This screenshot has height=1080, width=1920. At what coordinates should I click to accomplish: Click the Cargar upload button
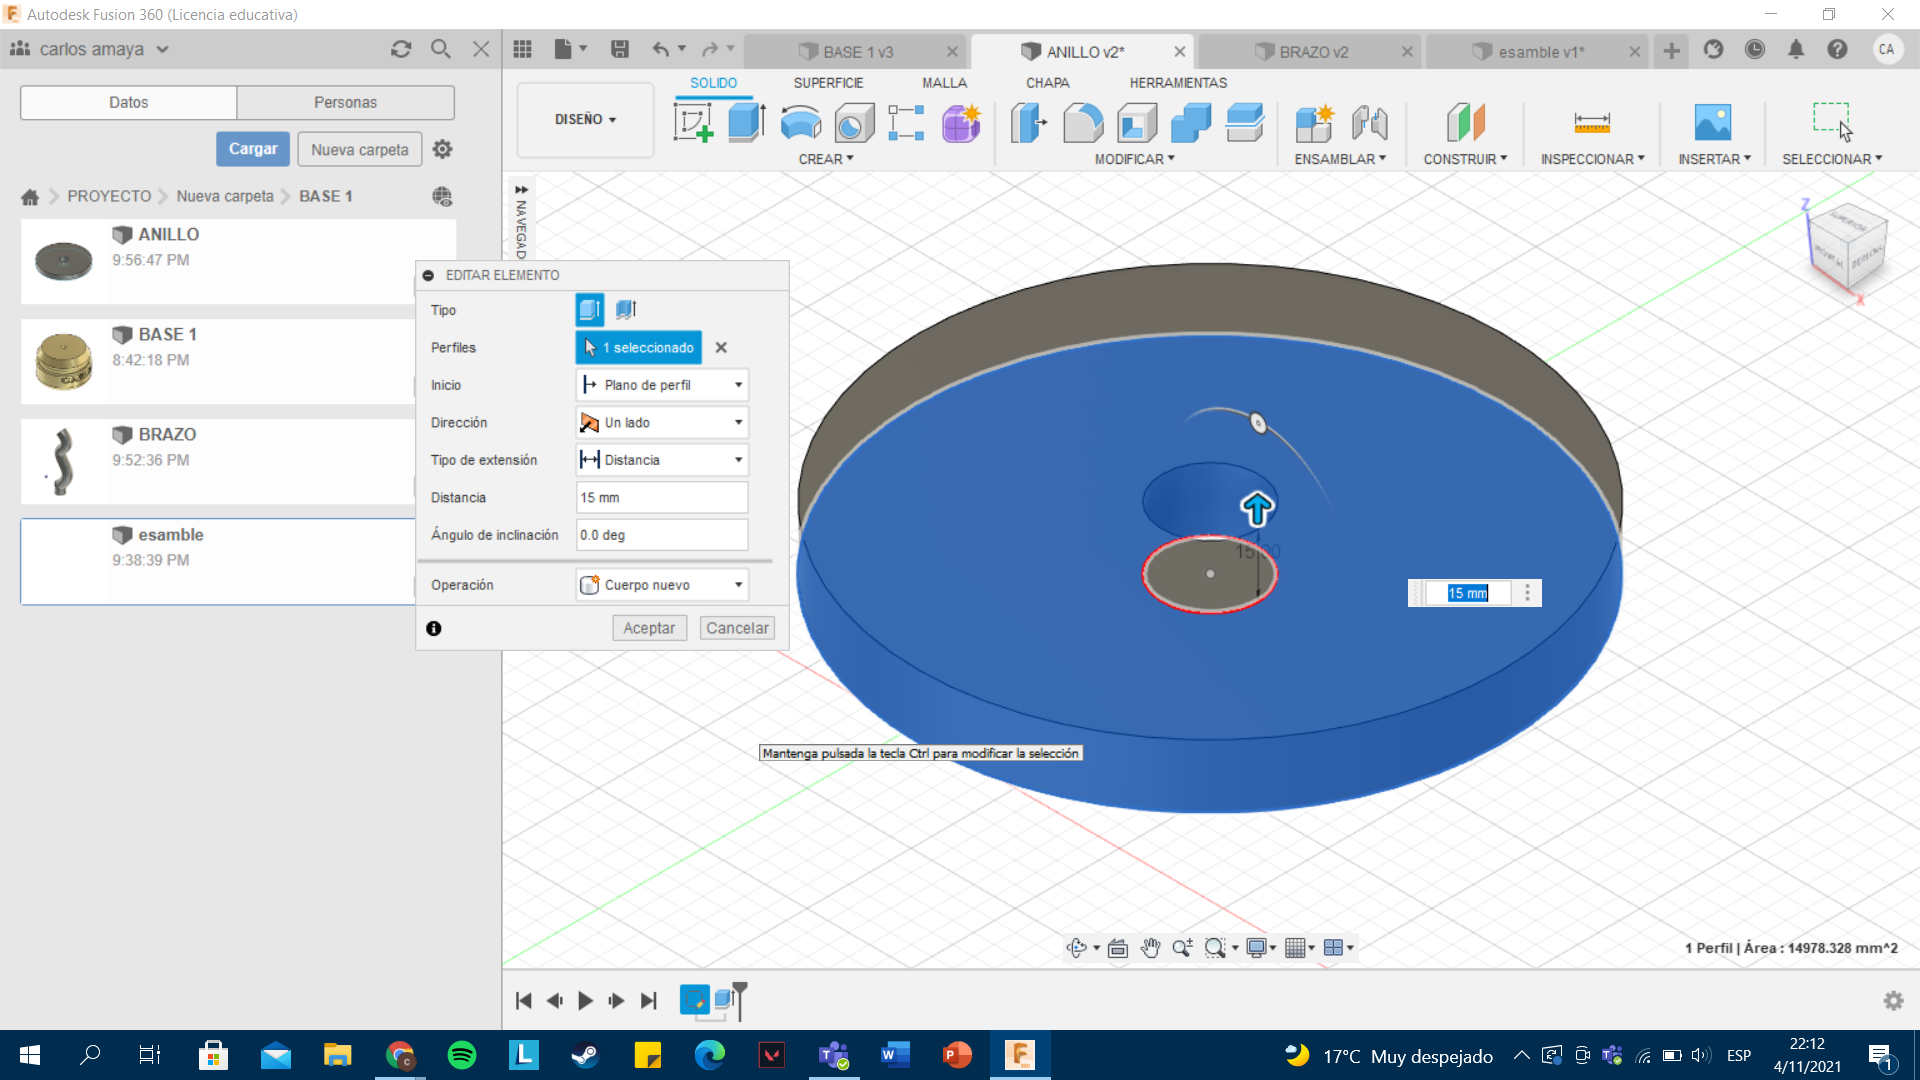point(253,149)
